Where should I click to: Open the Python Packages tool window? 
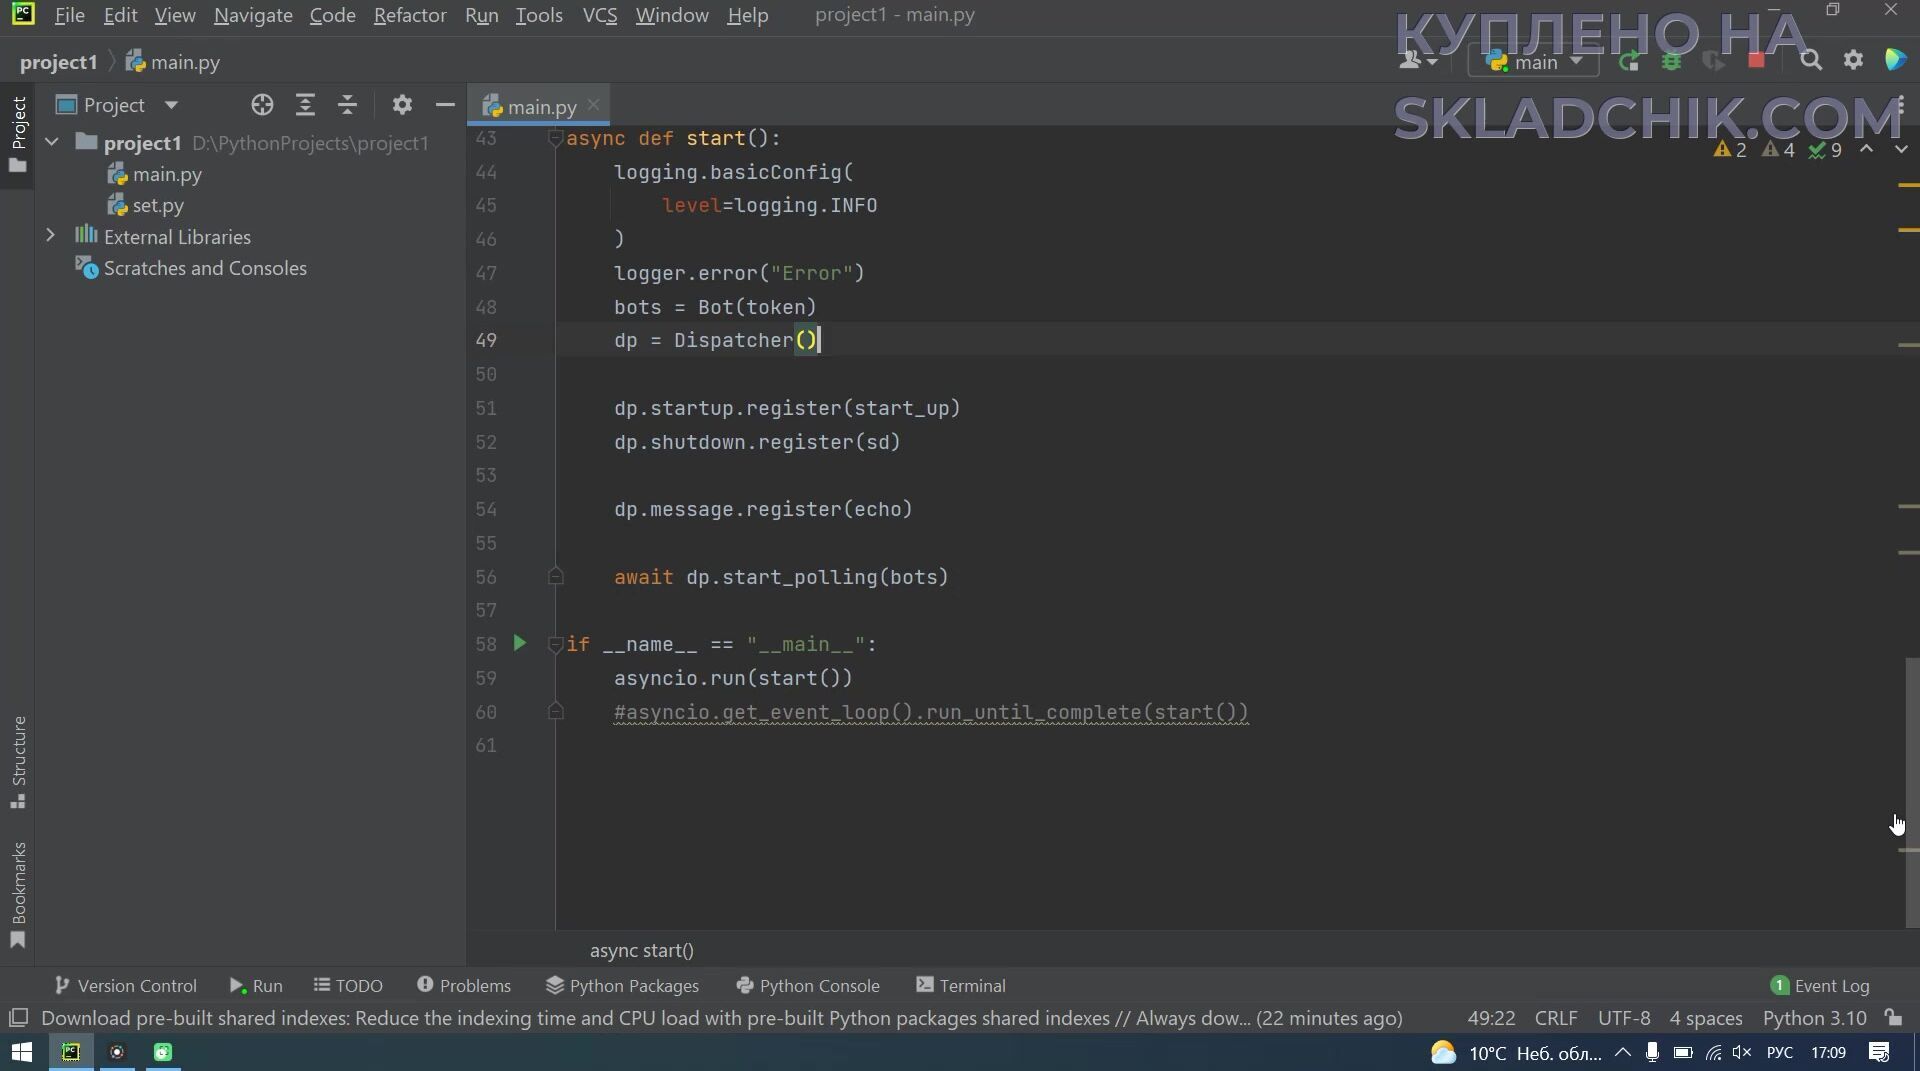[x=622, y=985]
